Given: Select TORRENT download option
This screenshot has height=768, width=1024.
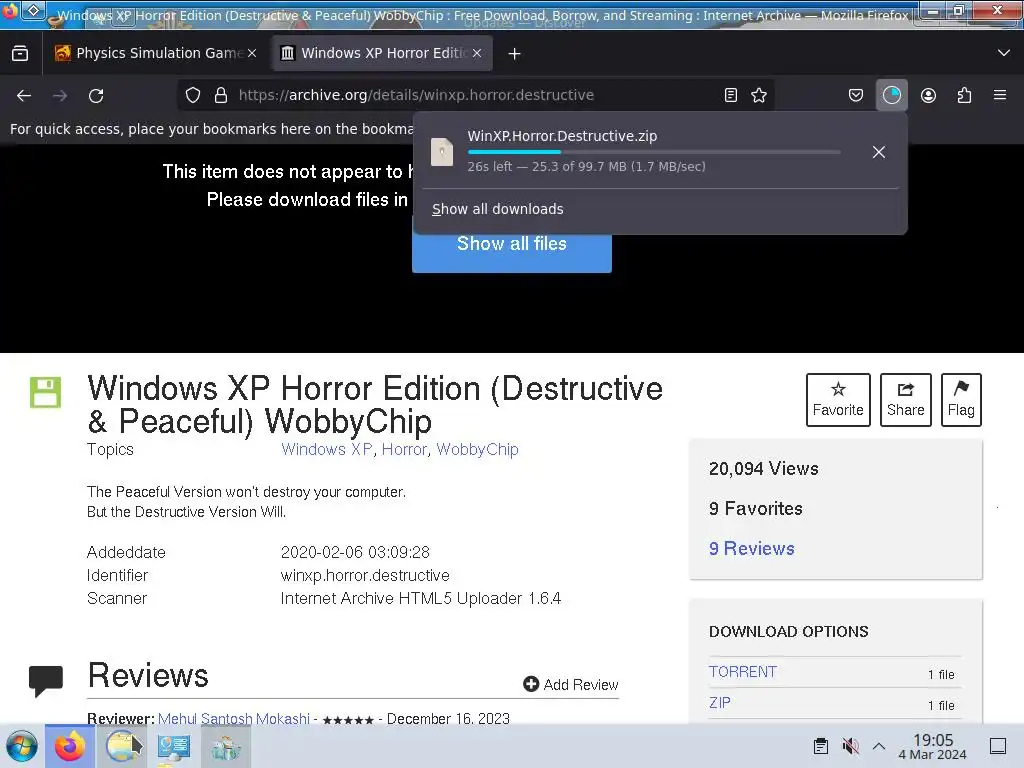Looking at the screenshot, I should [743, 672].
